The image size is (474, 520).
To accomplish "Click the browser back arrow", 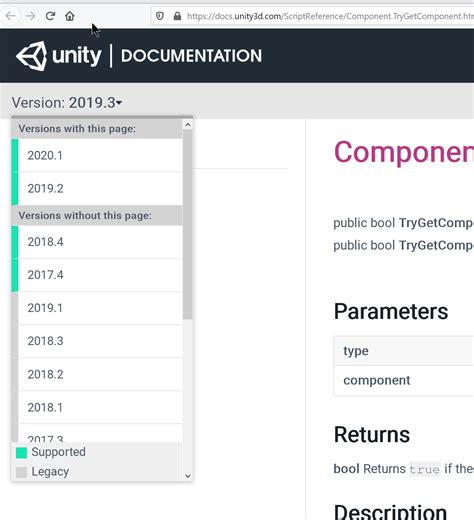I will click(x=10, y=16).
